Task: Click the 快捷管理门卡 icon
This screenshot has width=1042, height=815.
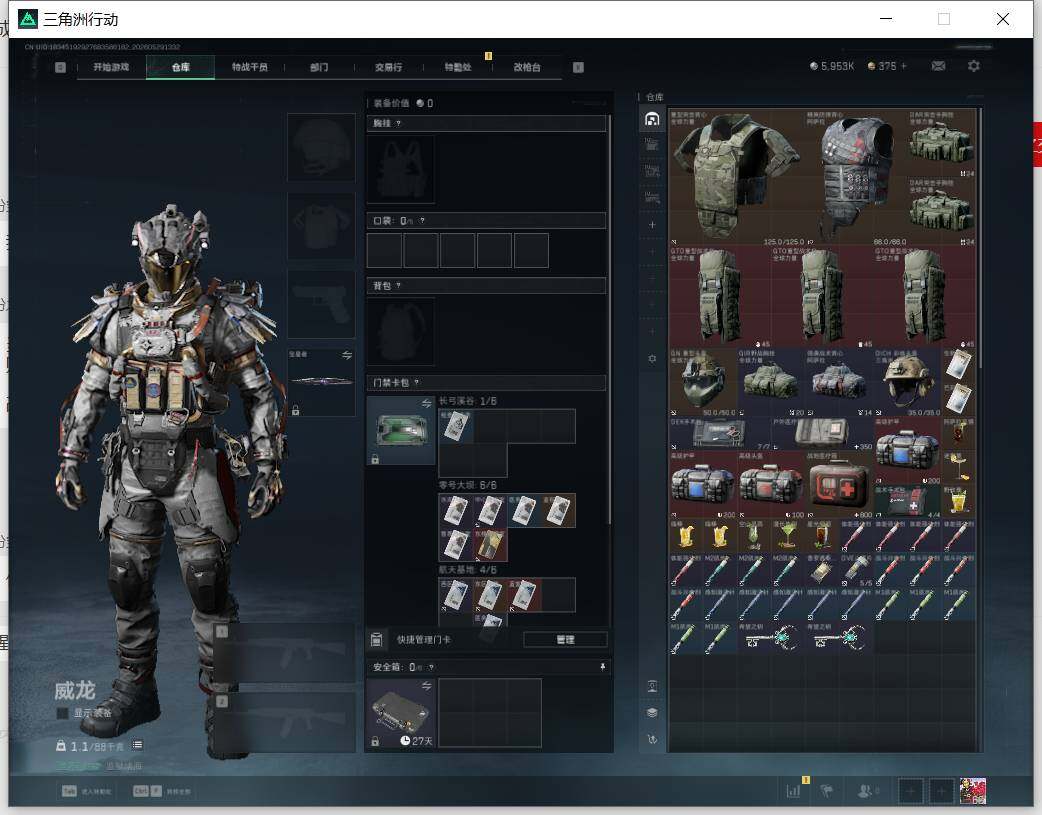Action: tap(376, 640)
